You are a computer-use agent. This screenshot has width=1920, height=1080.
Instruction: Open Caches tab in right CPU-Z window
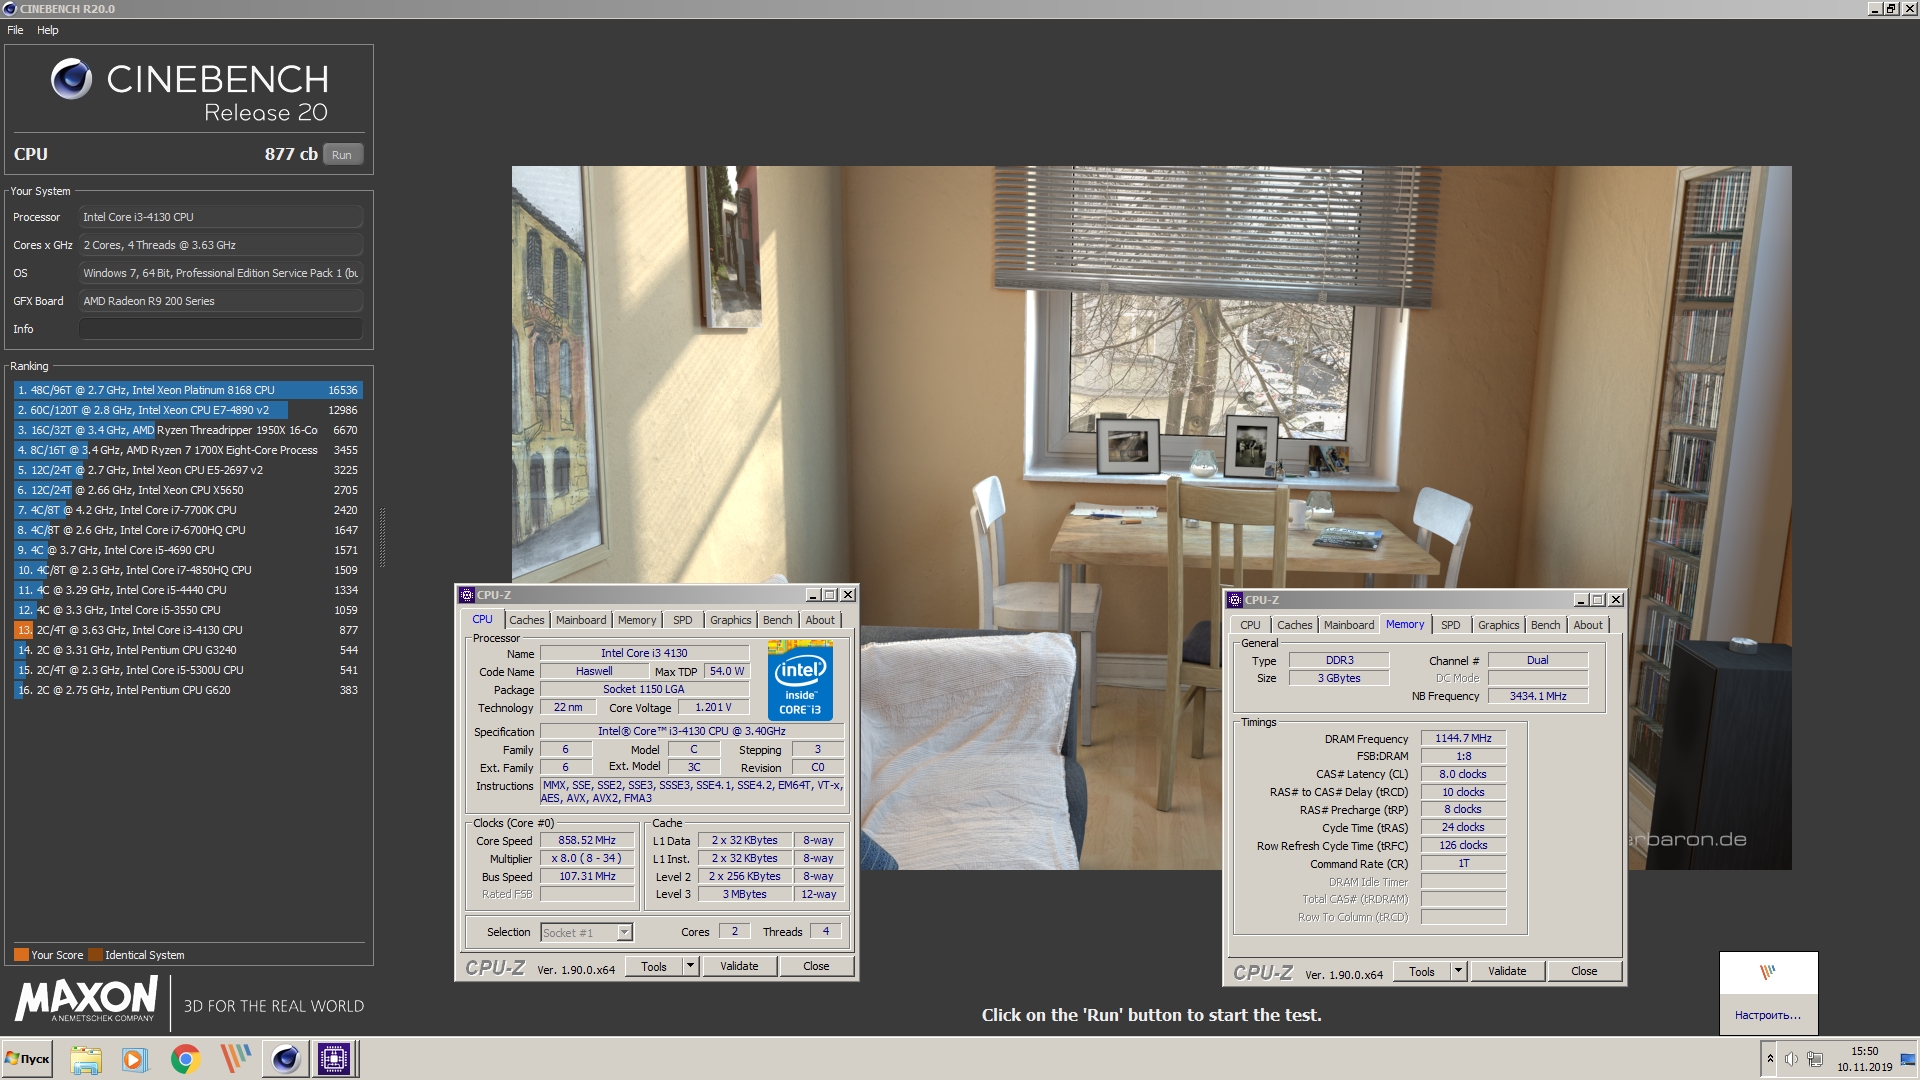[x=1295, y=625]
